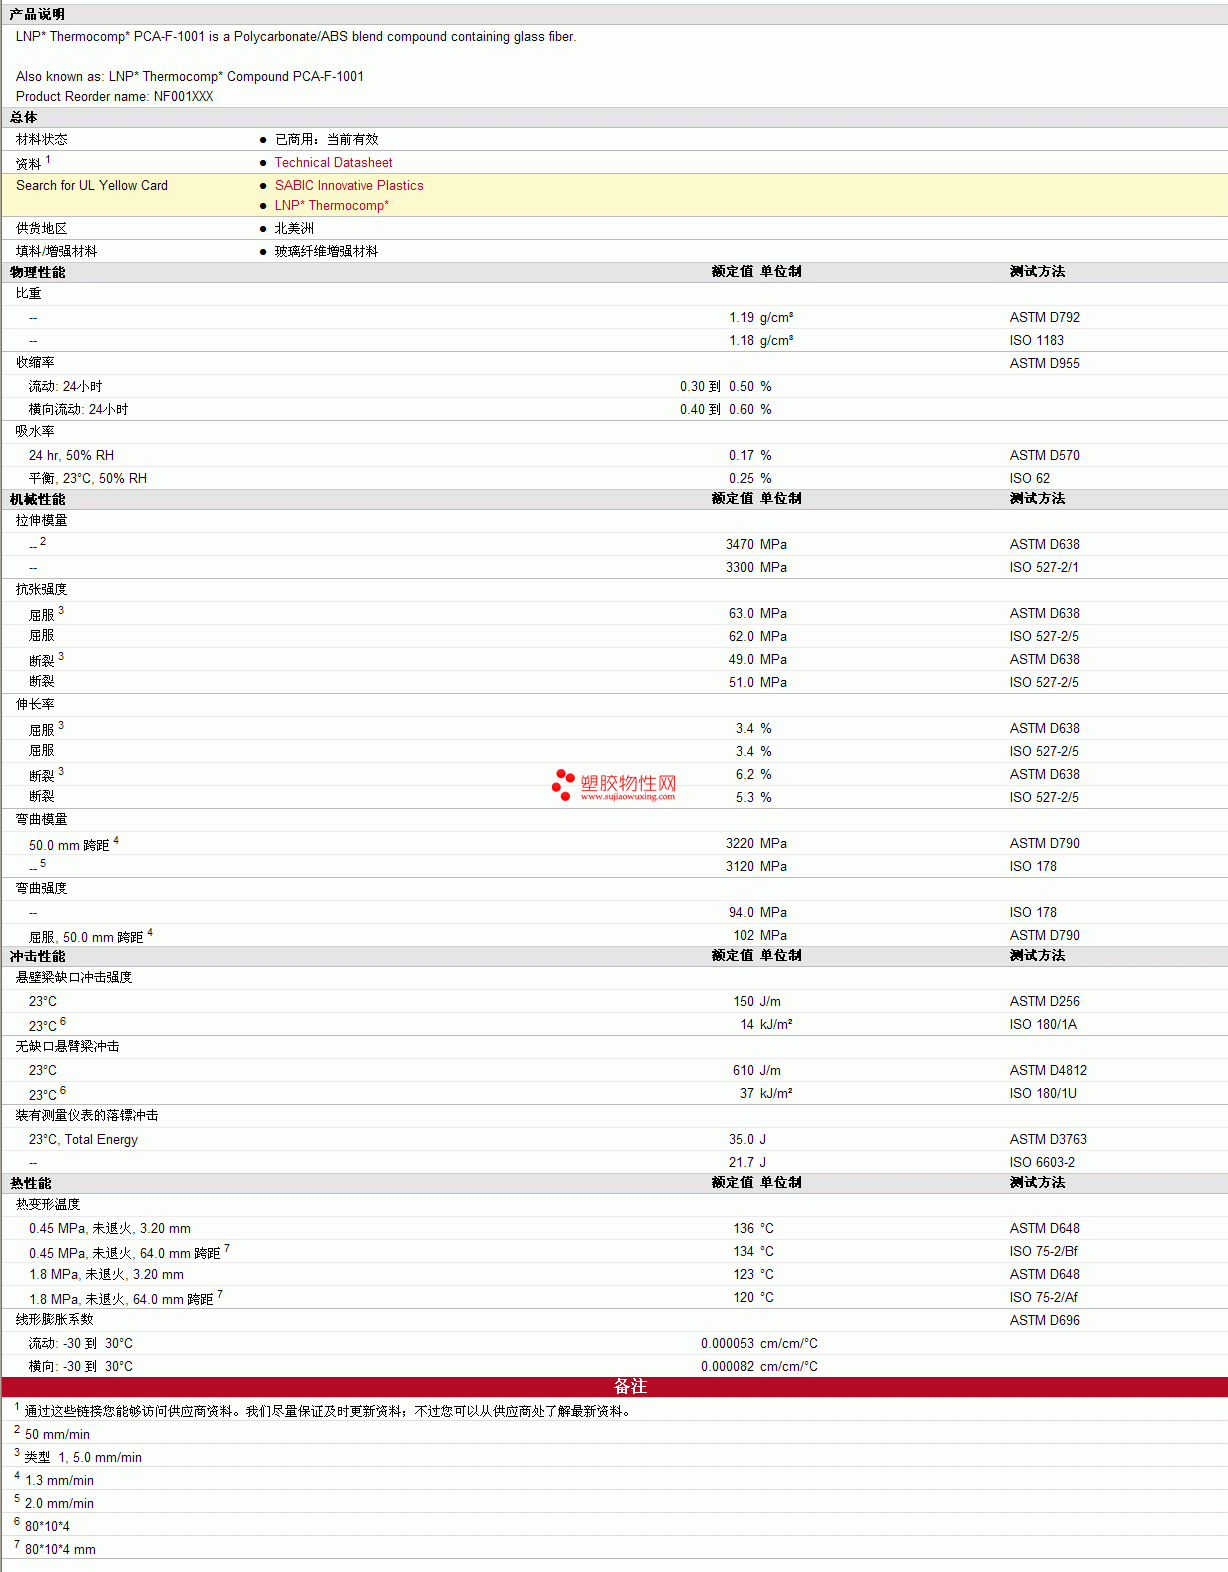Select the 63.0 MPa yield strength value

pos(757,613)
